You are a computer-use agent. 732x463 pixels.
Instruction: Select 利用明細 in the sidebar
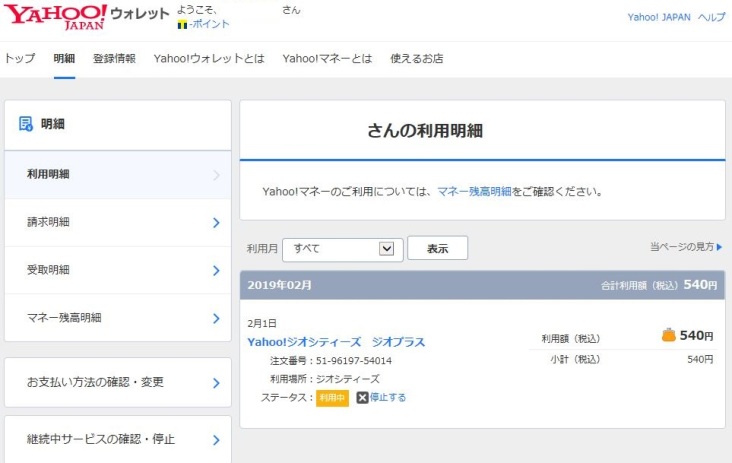coord(118,175)
